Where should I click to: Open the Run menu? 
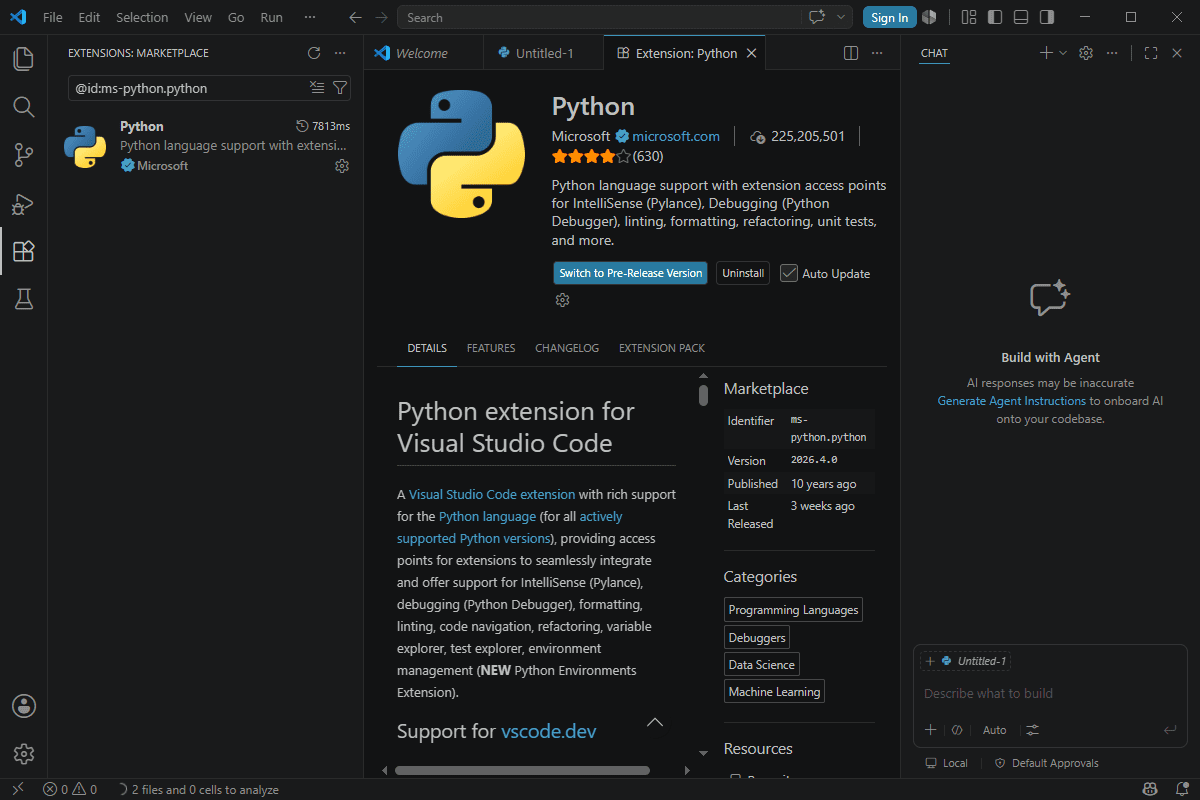271,17
